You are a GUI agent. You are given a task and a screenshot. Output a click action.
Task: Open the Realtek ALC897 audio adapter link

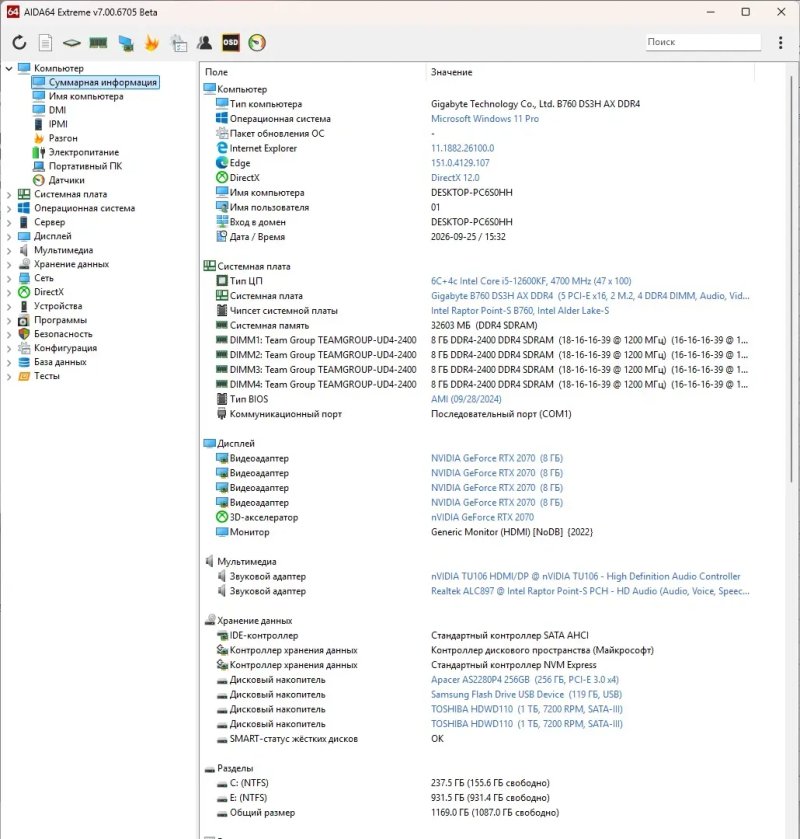590,591
